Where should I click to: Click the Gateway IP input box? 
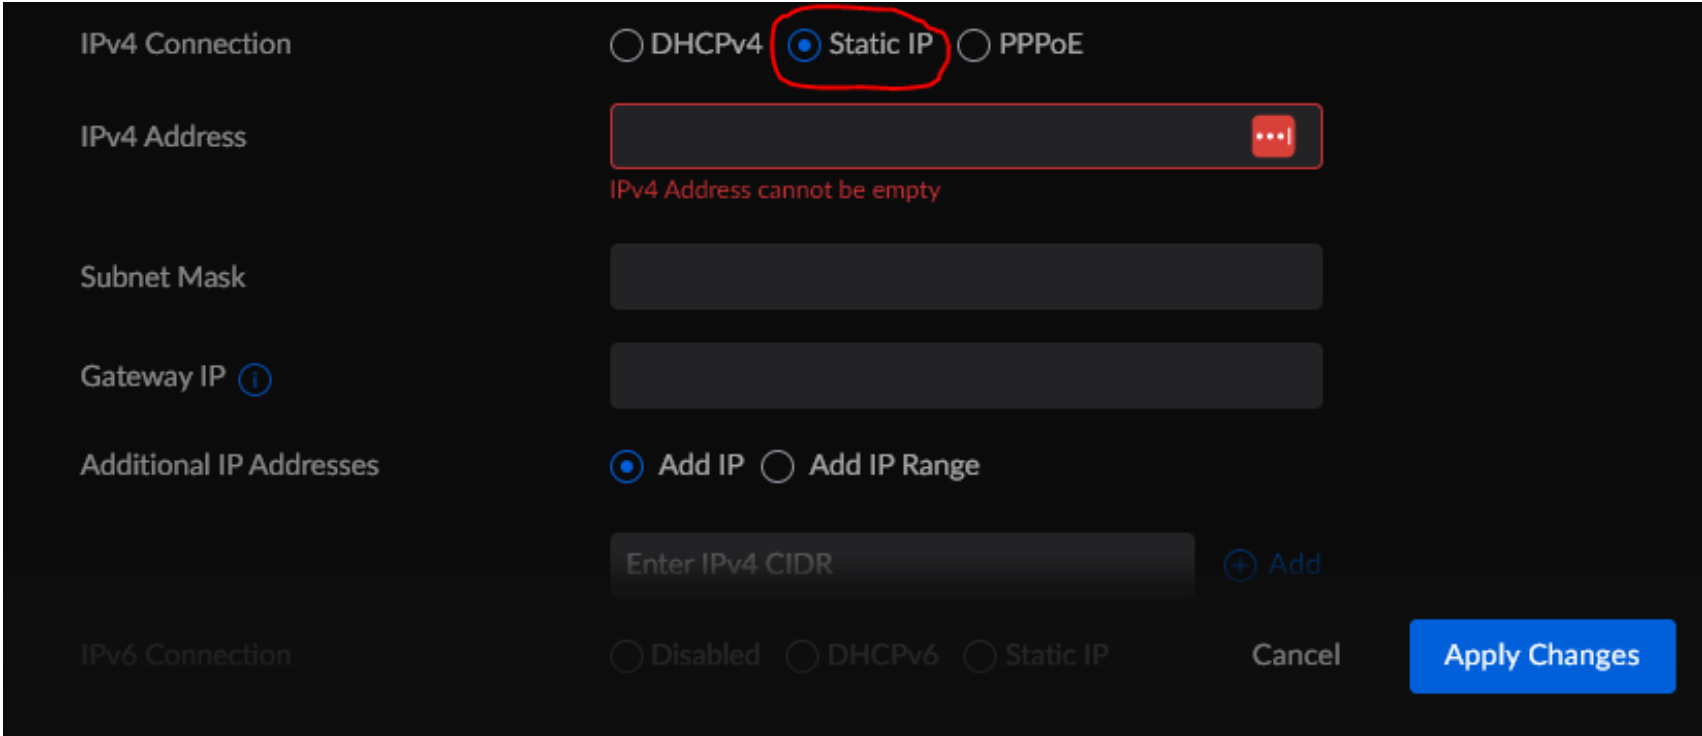coord(966,376)
